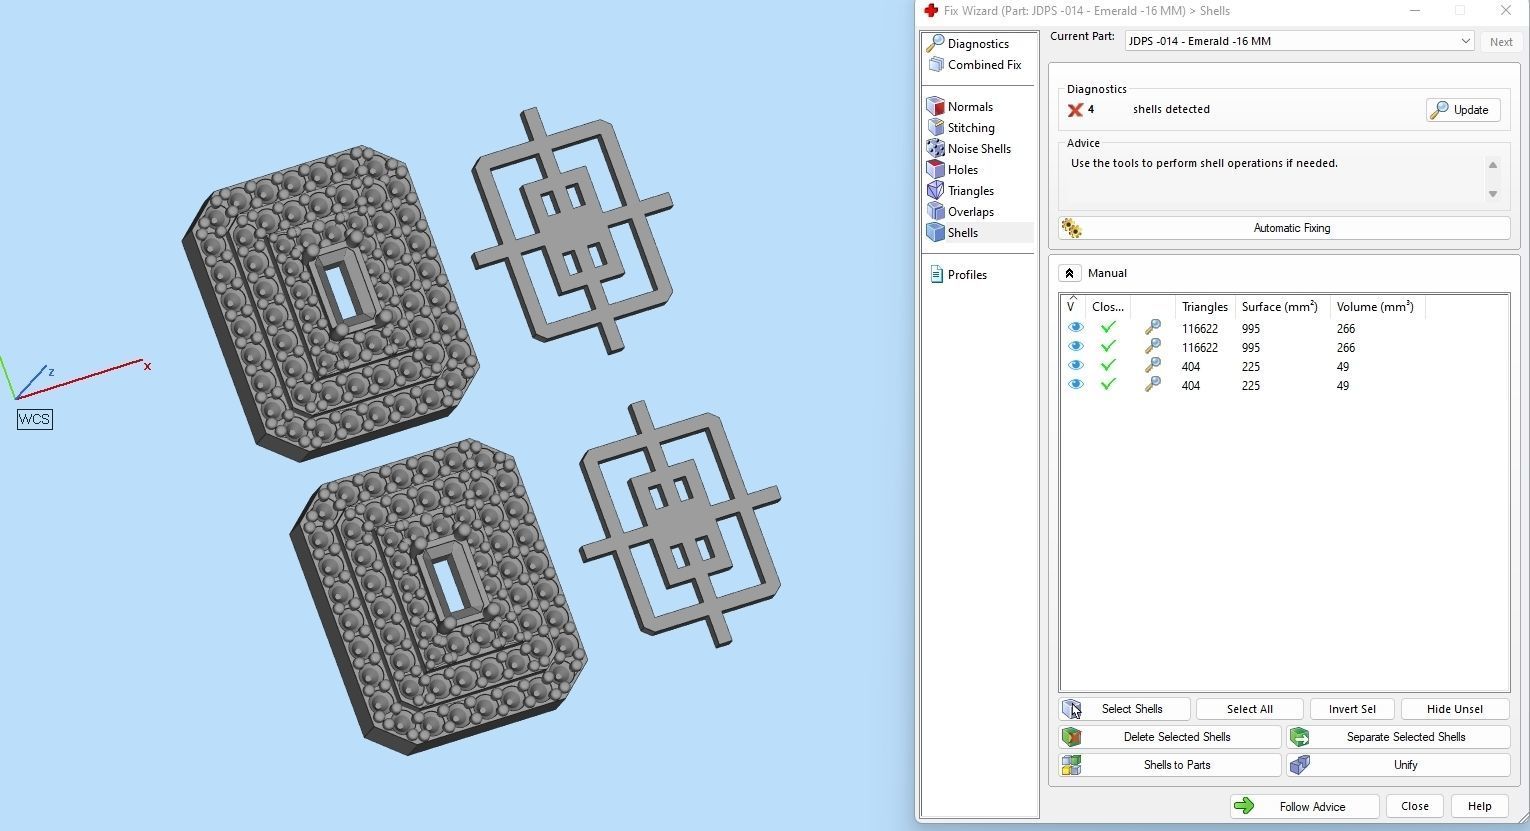Run Automatic Fixing
This screenshot has height=831, width=1530.
pyautogui.click(x=1284, y=228)
